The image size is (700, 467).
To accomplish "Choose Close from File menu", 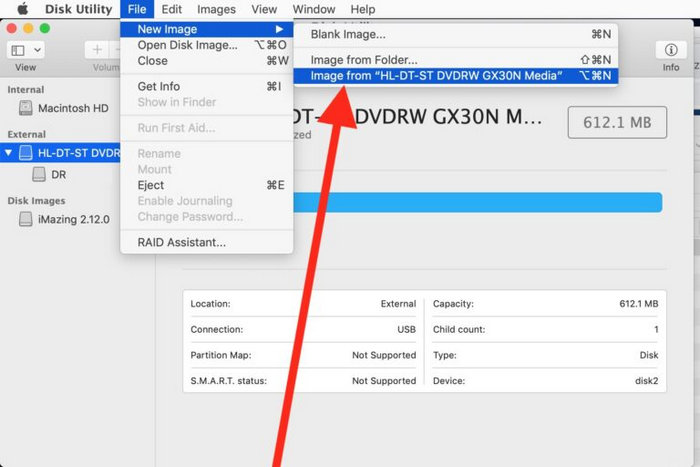I will [207, 61].
